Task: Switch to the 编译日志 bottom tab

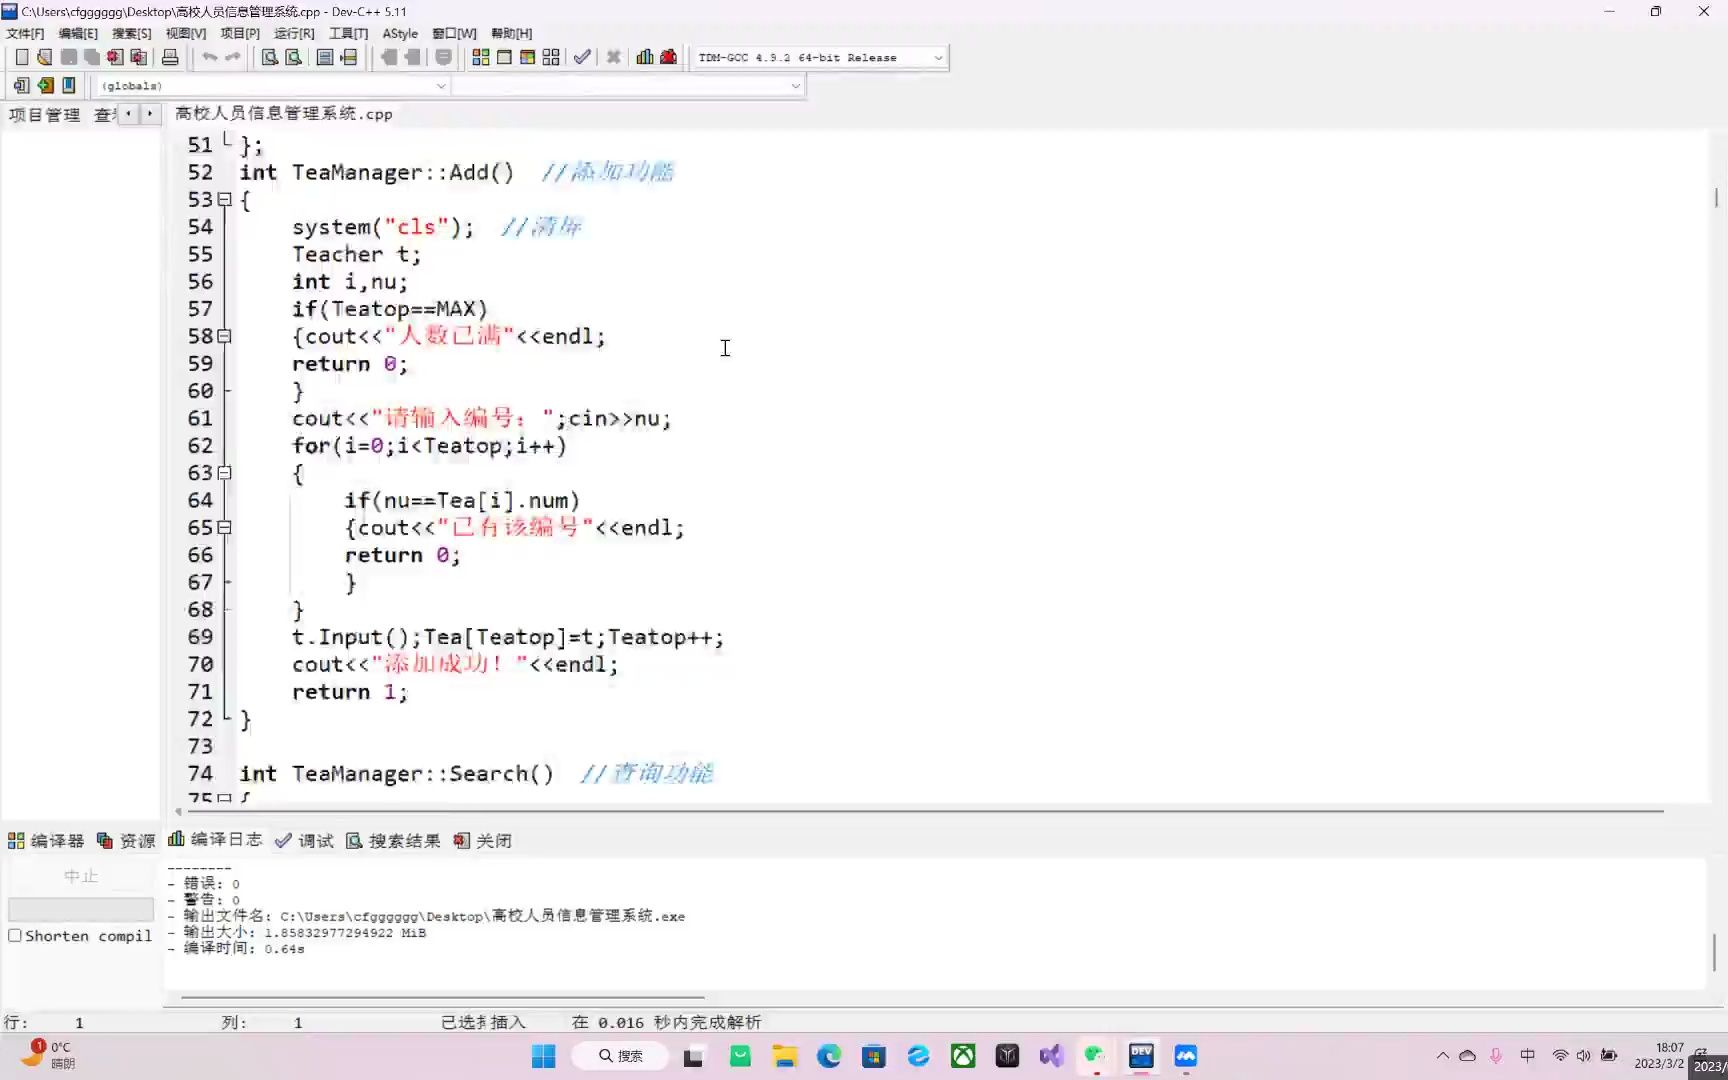Action: [x=215, y=840]
